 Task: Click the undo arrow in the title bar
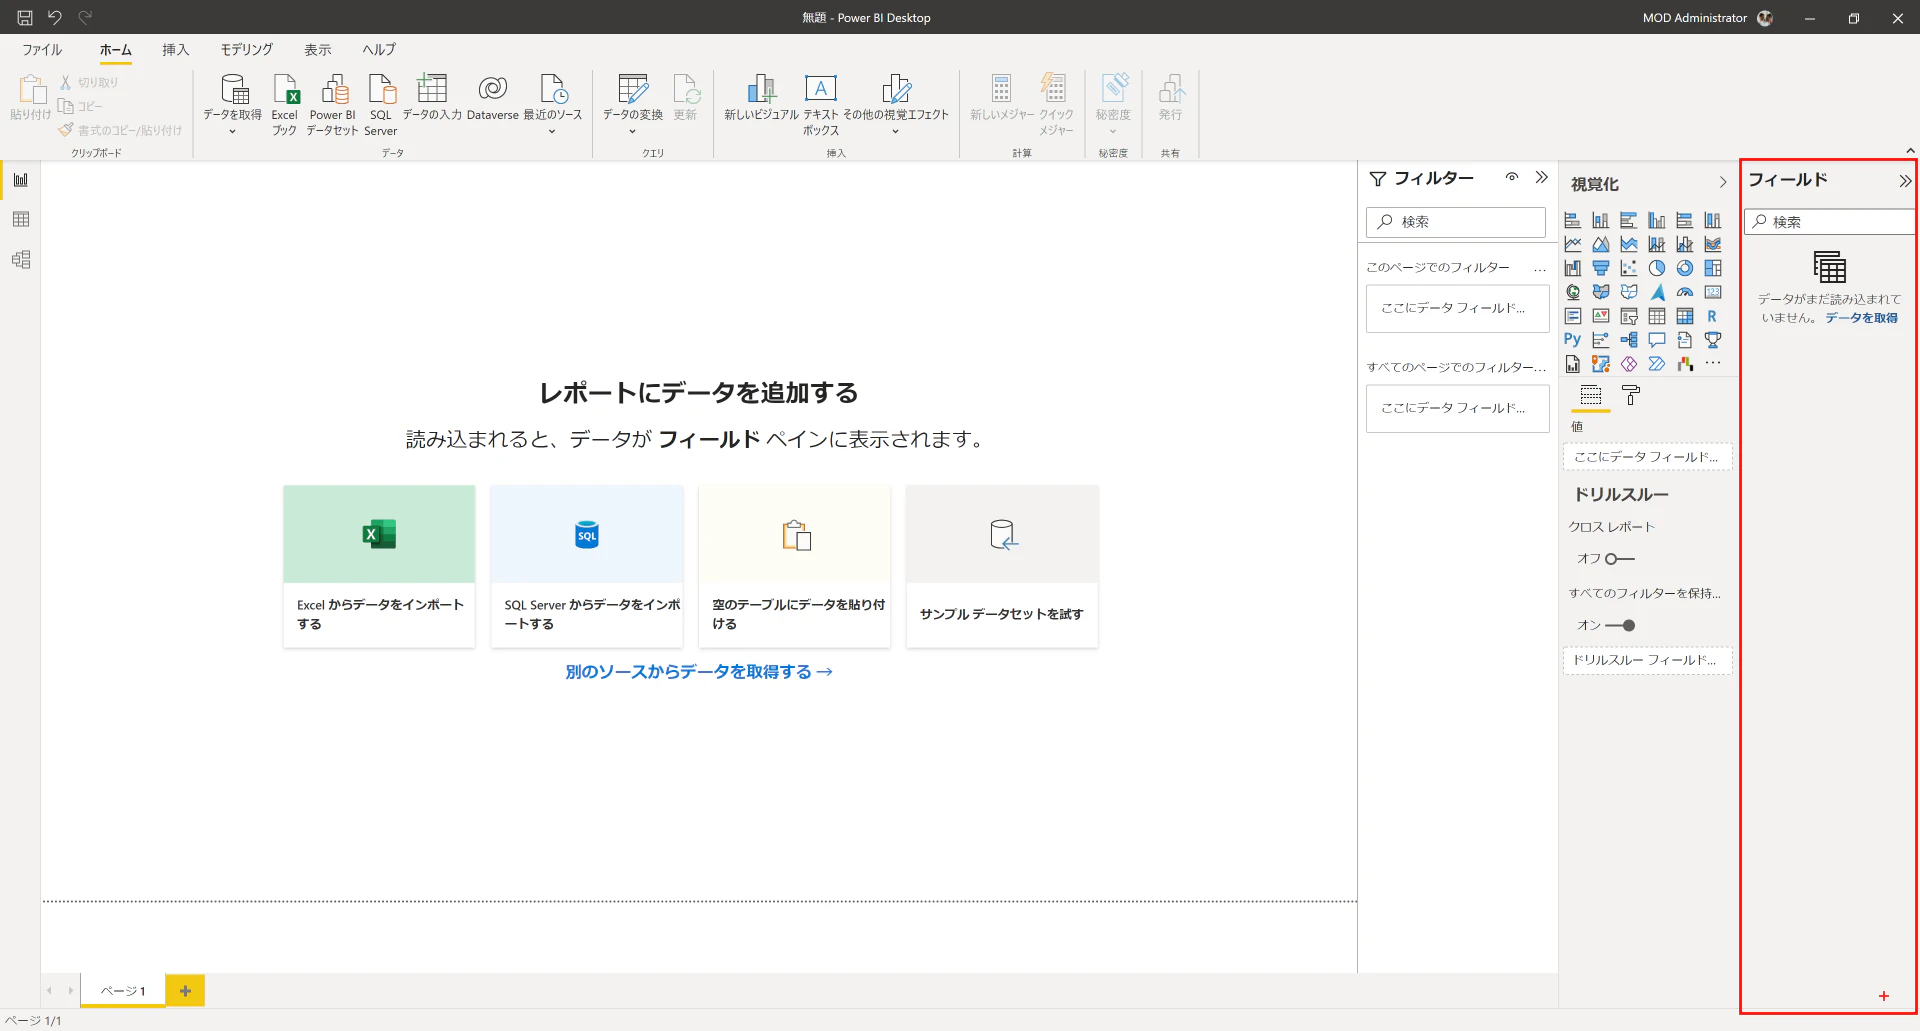(55, 17)
